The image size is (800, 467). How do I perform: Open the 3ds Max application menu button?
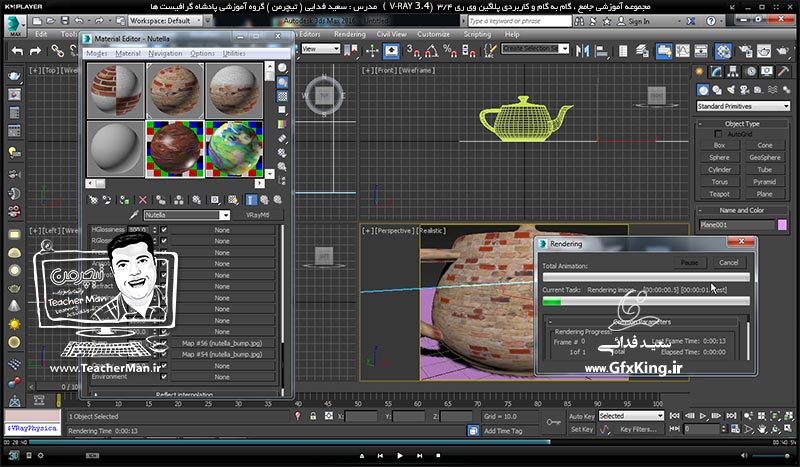pyautogui.click(x=15, y=24)
